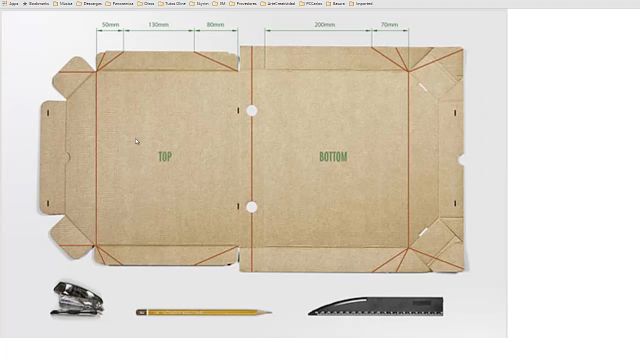
Task: Click the TOP label on the box template
Action: point(165,157)
